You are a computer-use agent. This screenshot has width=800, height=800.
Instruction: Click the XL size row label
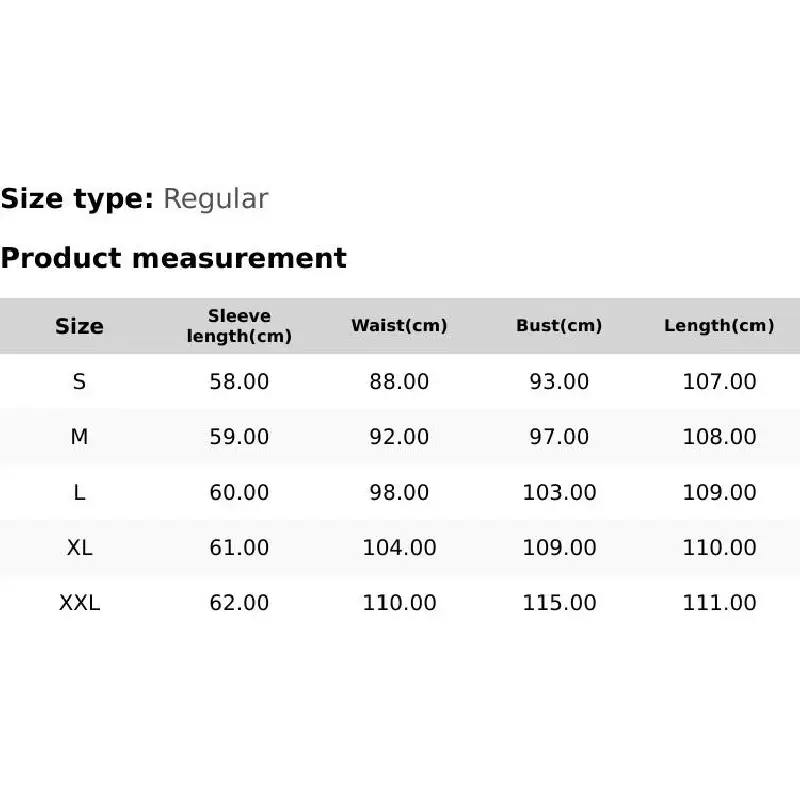79,548
